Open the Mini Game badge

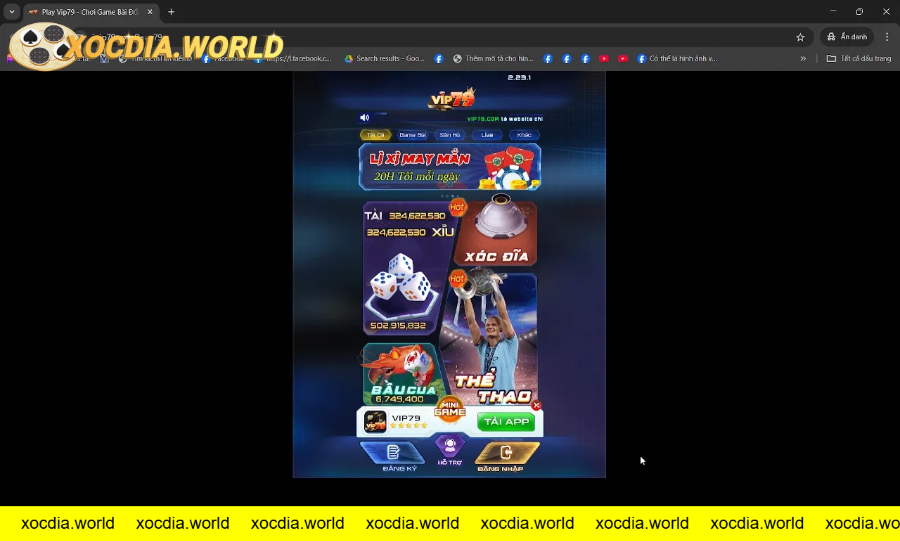coord(449,409)
